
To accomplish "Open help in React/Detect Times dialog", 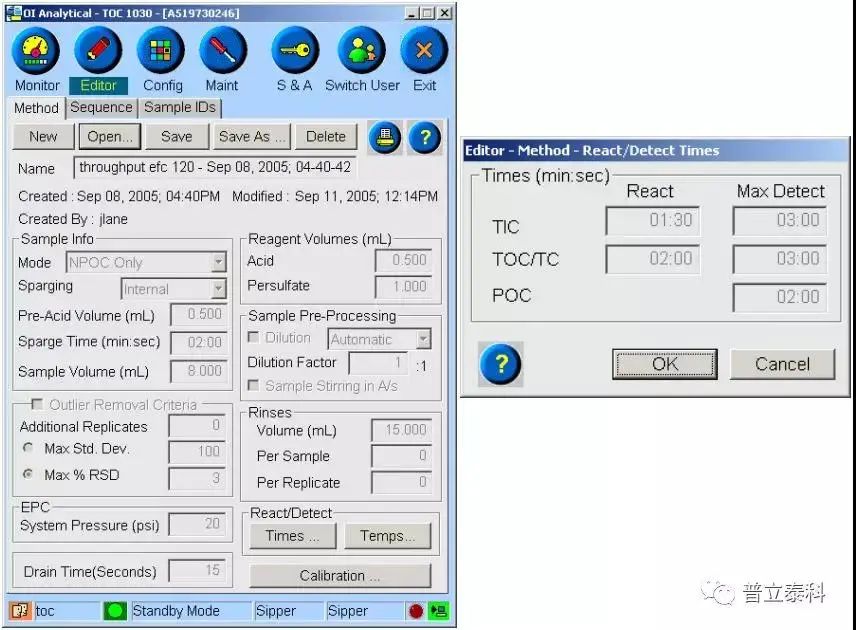I will 501,364.
